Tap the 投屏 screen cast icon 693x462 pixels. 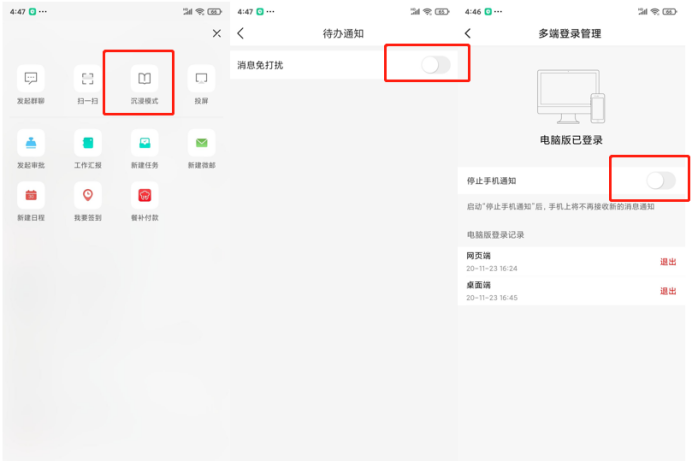(x=201, y=78)
